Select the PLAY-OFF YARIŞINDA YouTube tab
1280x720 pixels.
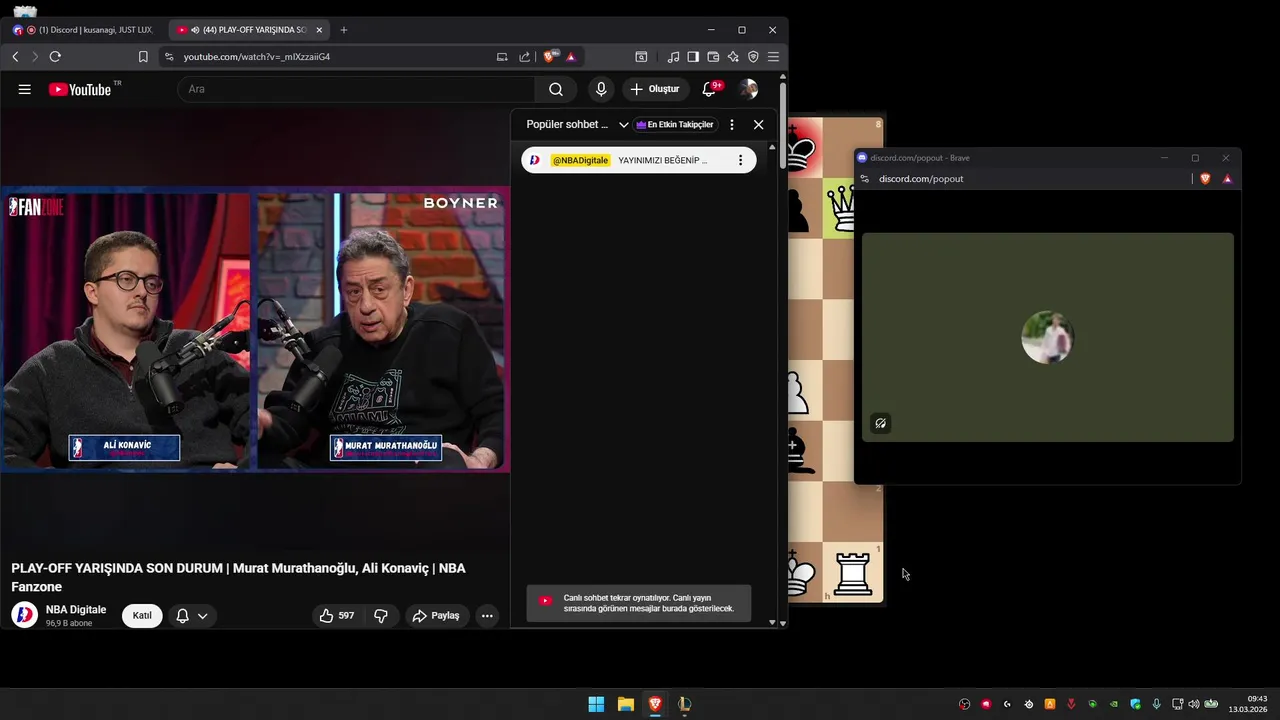pyautogui.click(x=250, y=30)
